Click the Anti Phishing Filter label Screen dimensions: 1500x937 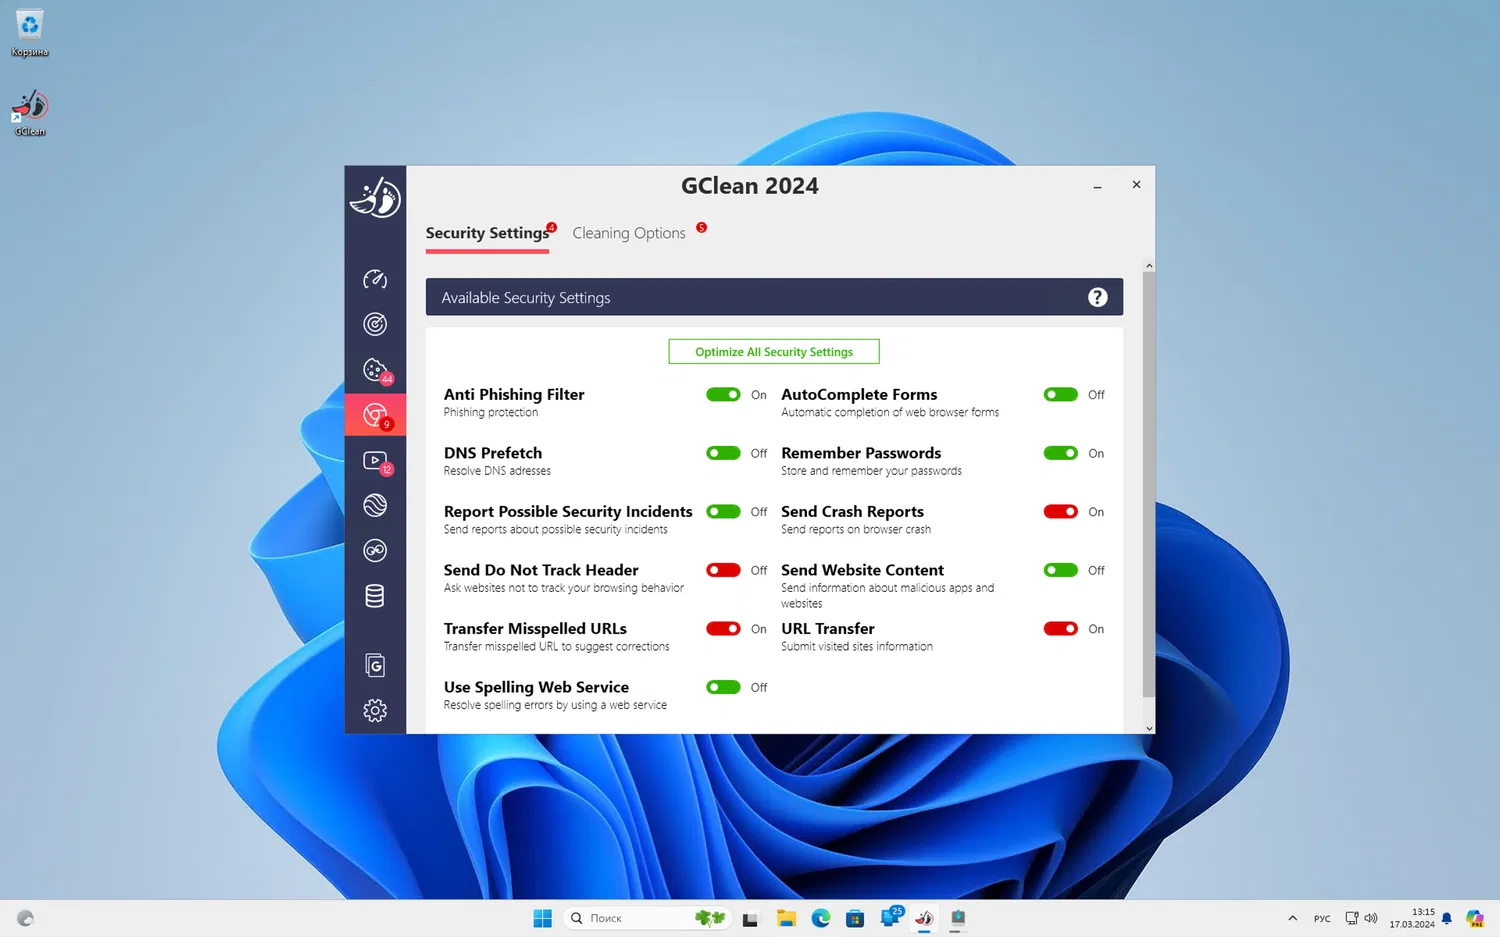pos(514,395)
